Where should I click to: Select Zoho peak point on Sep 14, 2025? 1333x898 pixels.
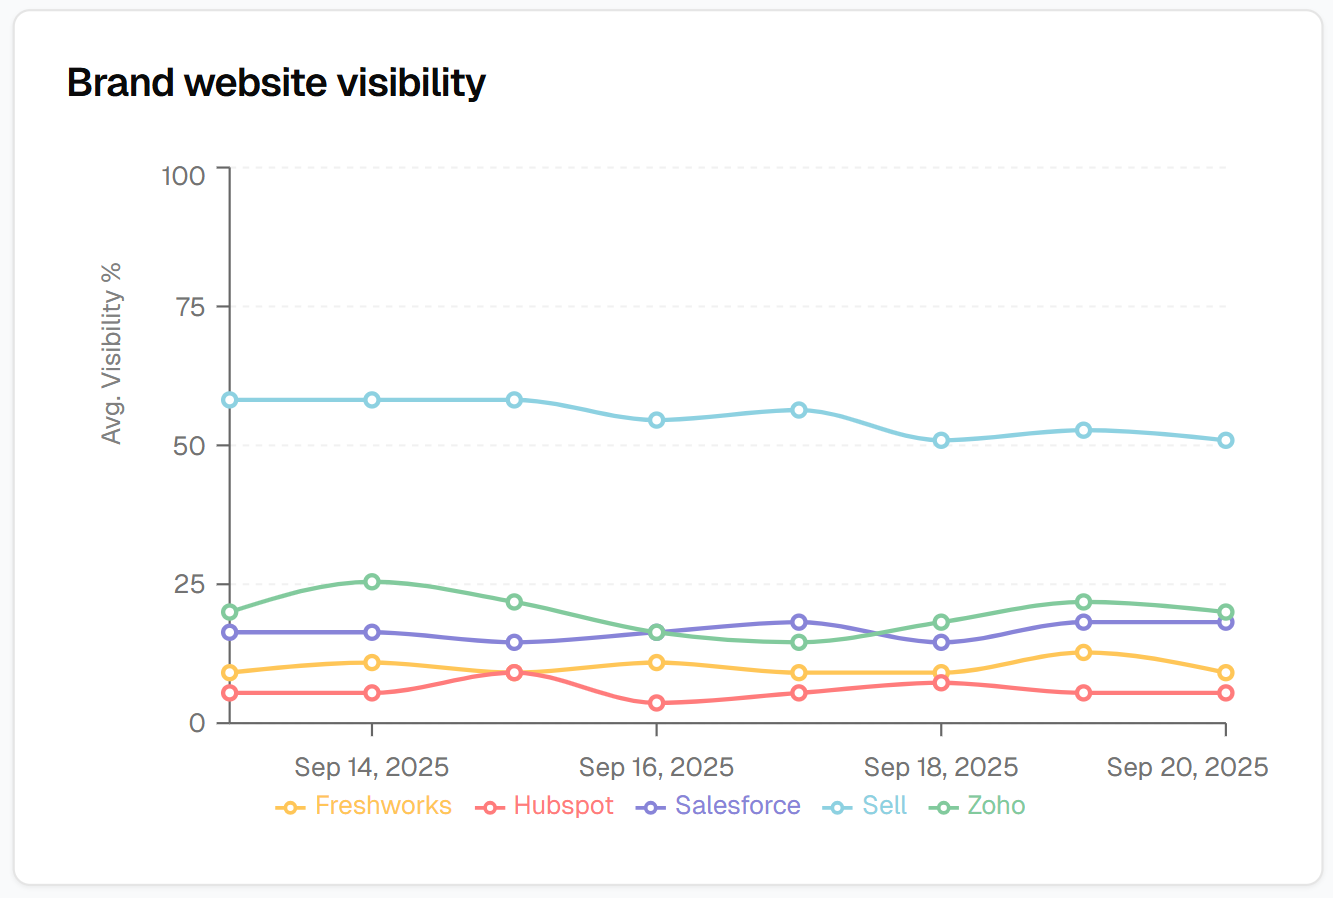click(372, 582)
